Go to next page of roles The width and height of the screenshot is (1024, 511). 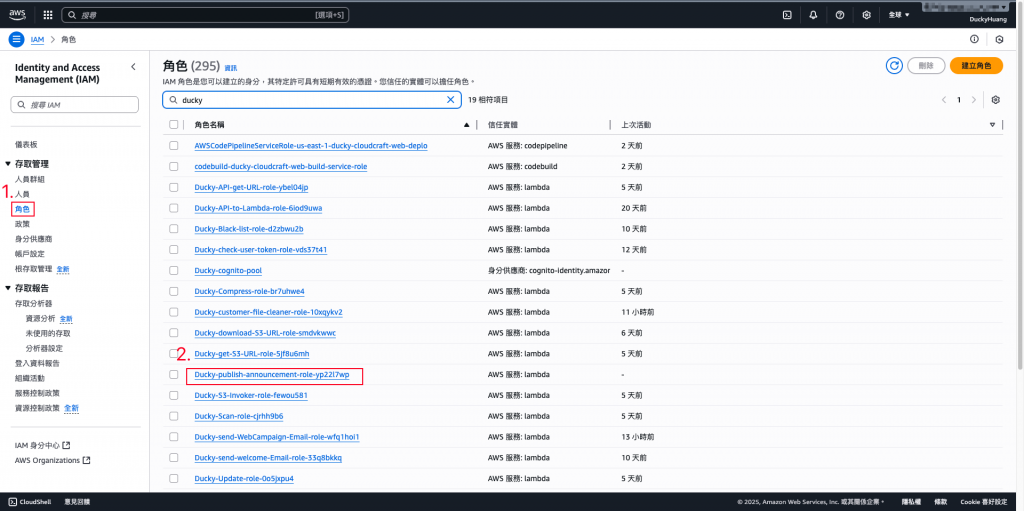pos(974,100)
